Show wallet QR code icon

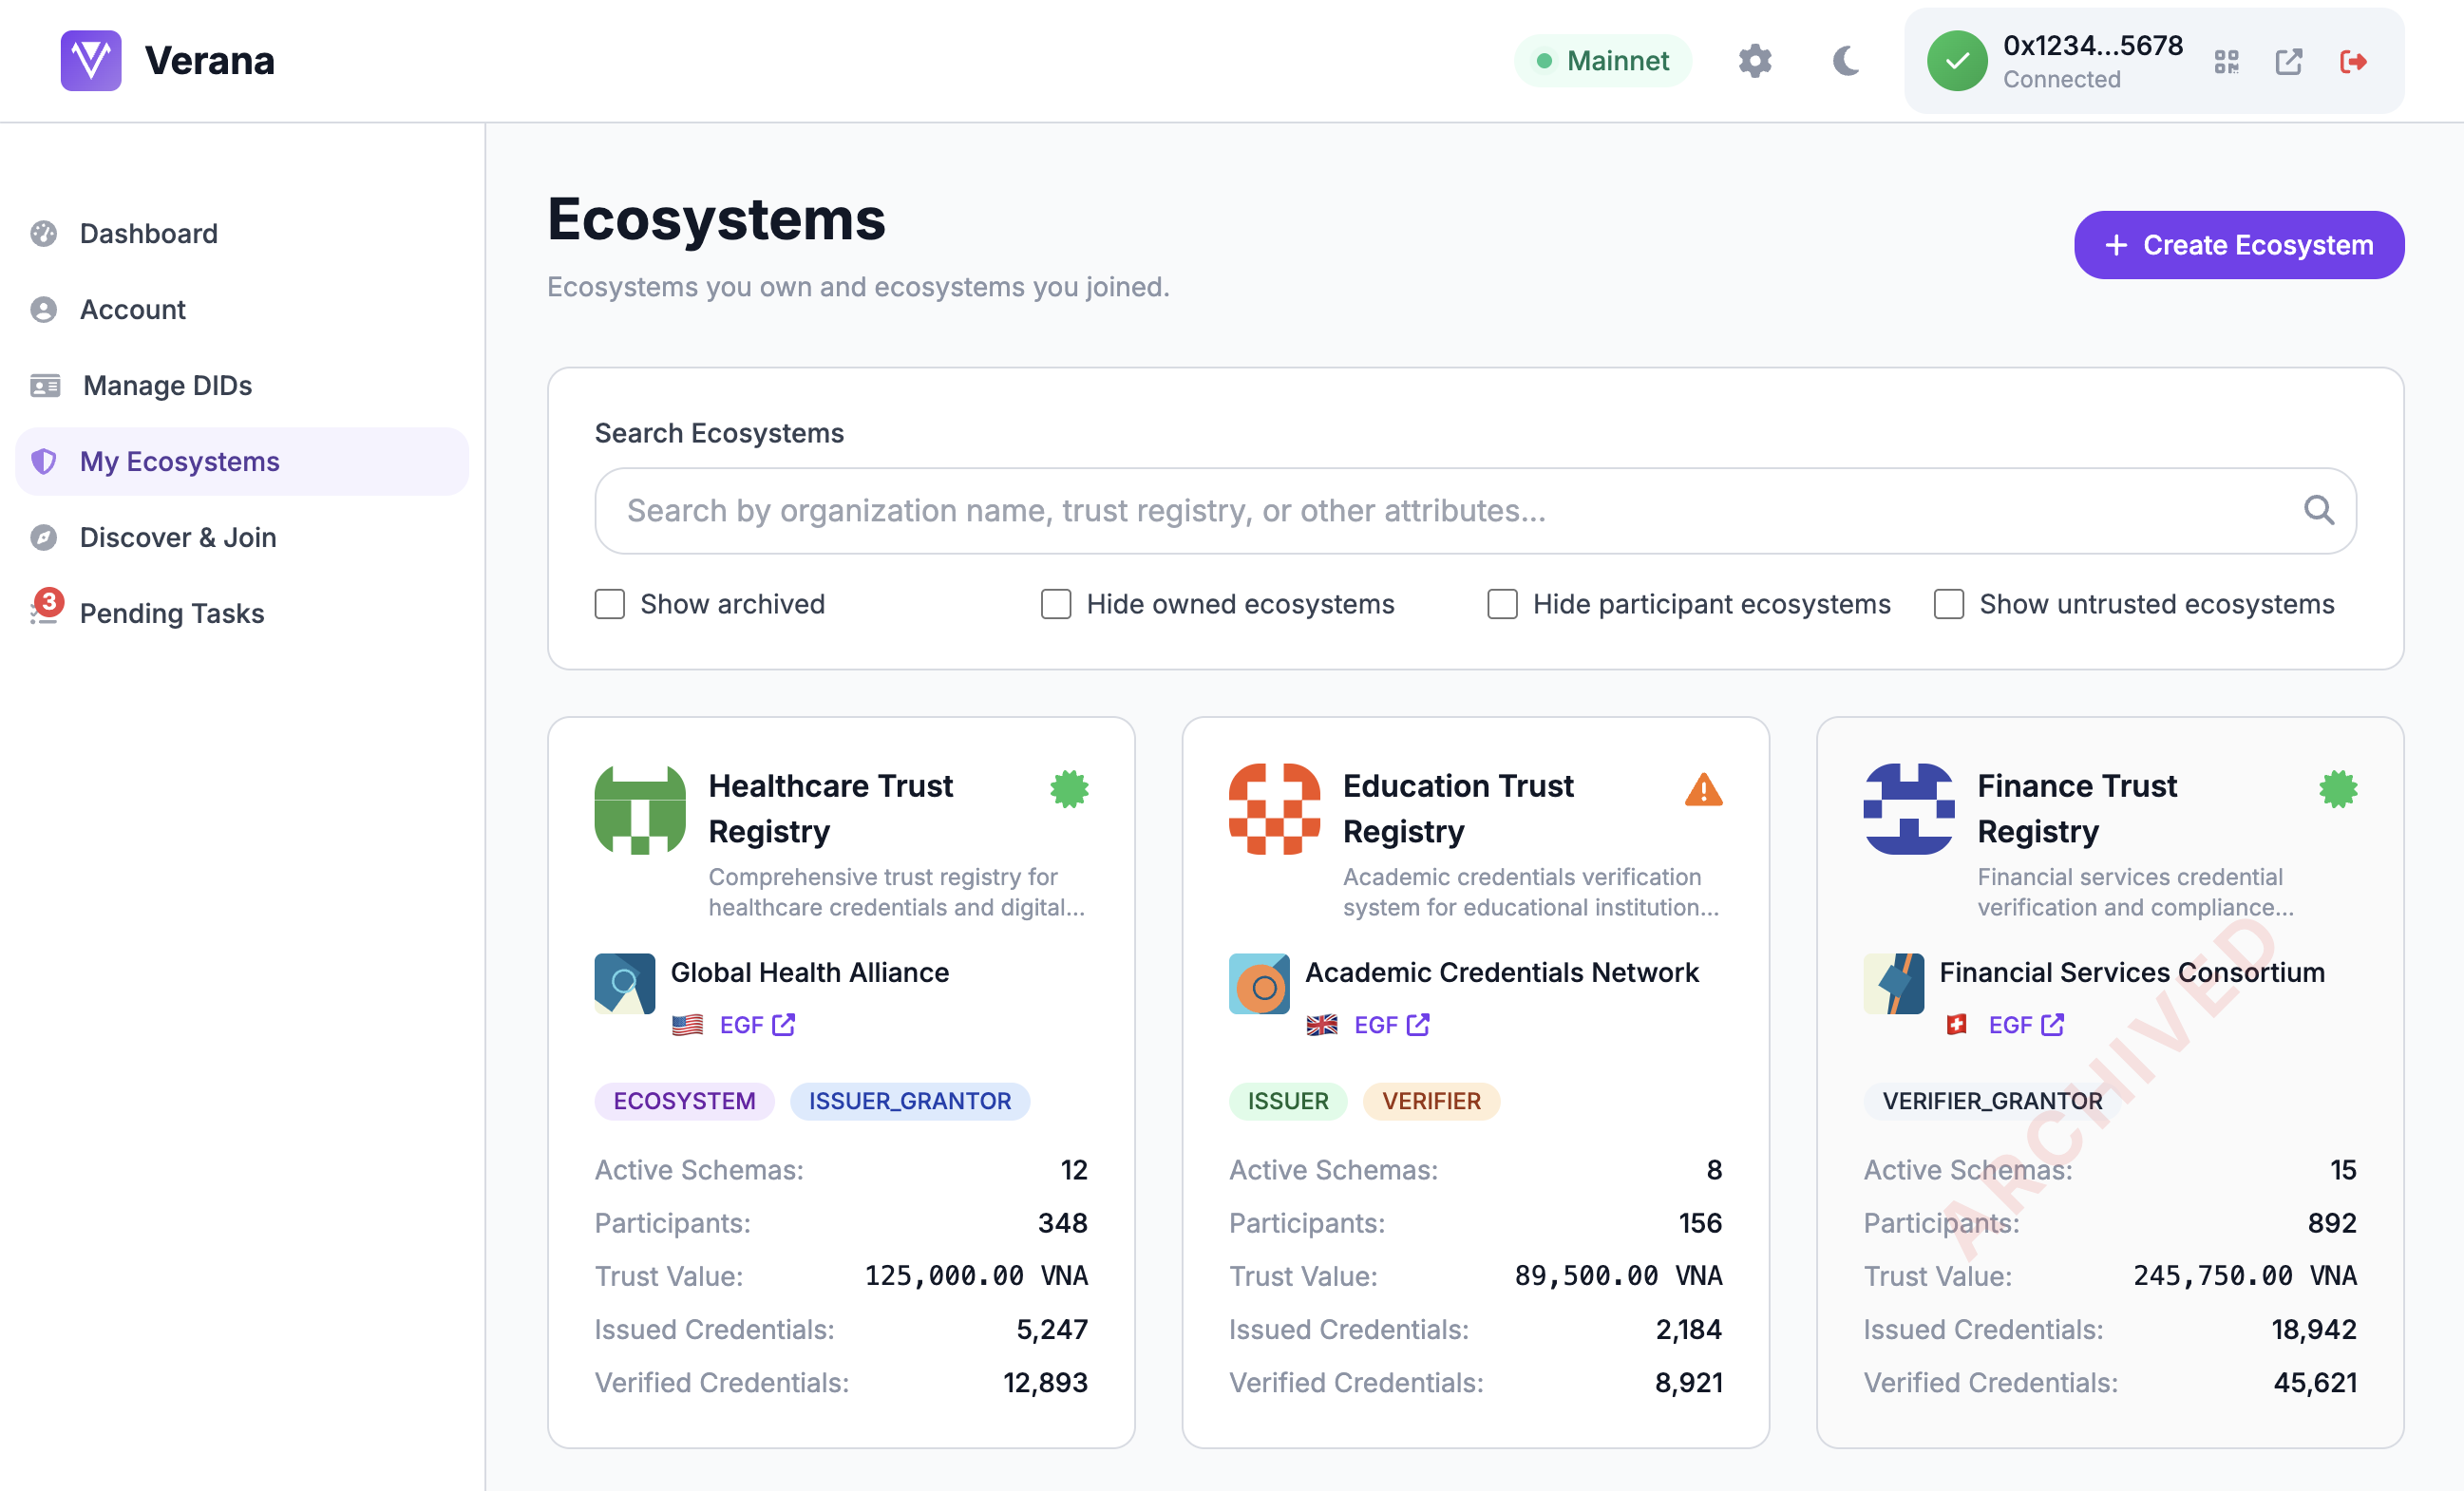[x=2226, y=62]
